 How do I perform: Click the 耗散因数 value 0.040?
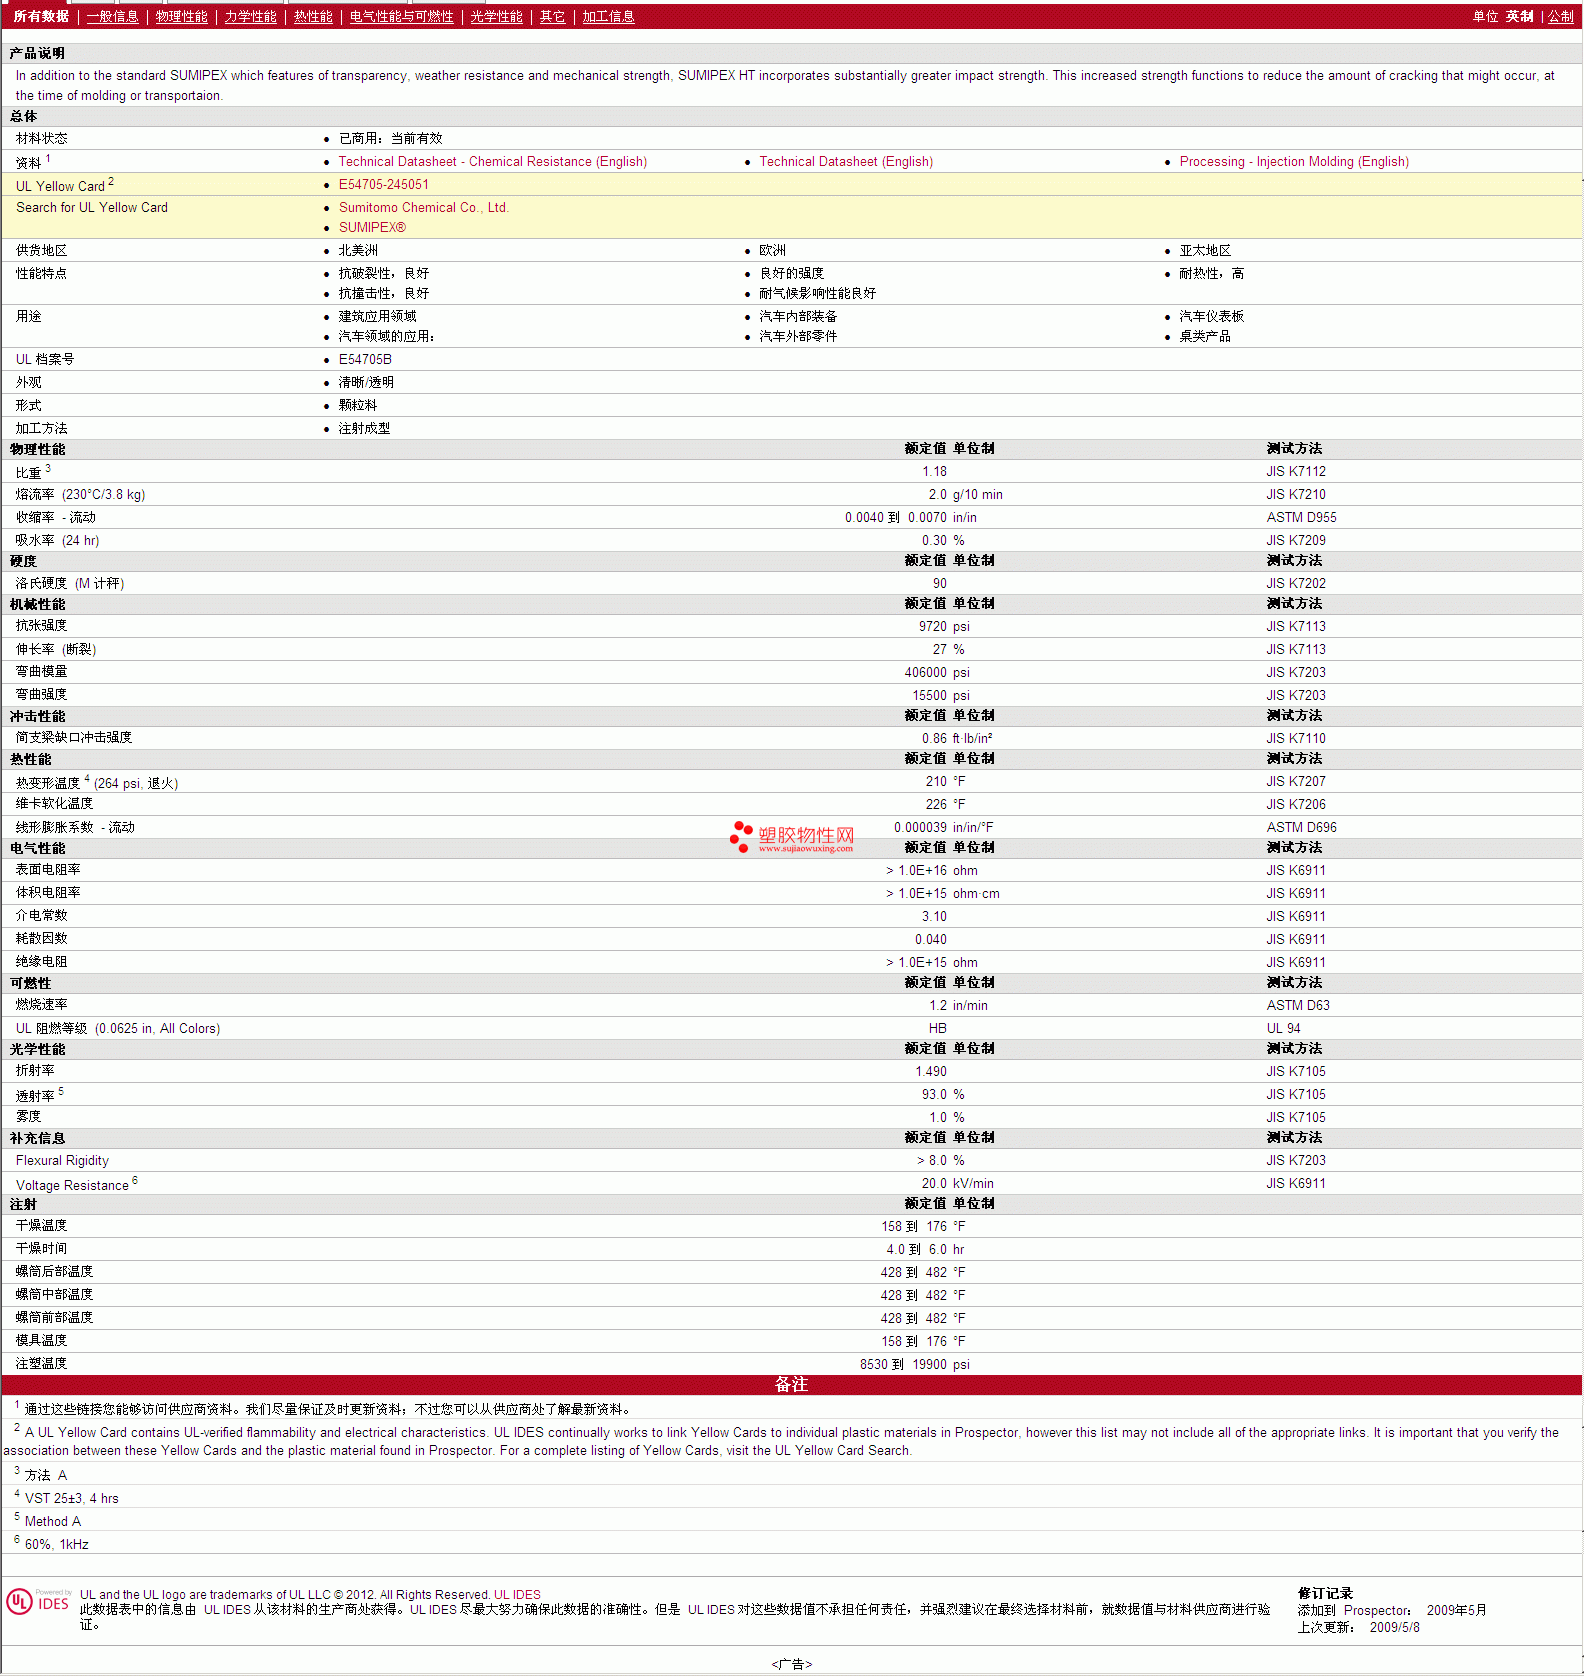click(931, 940)
